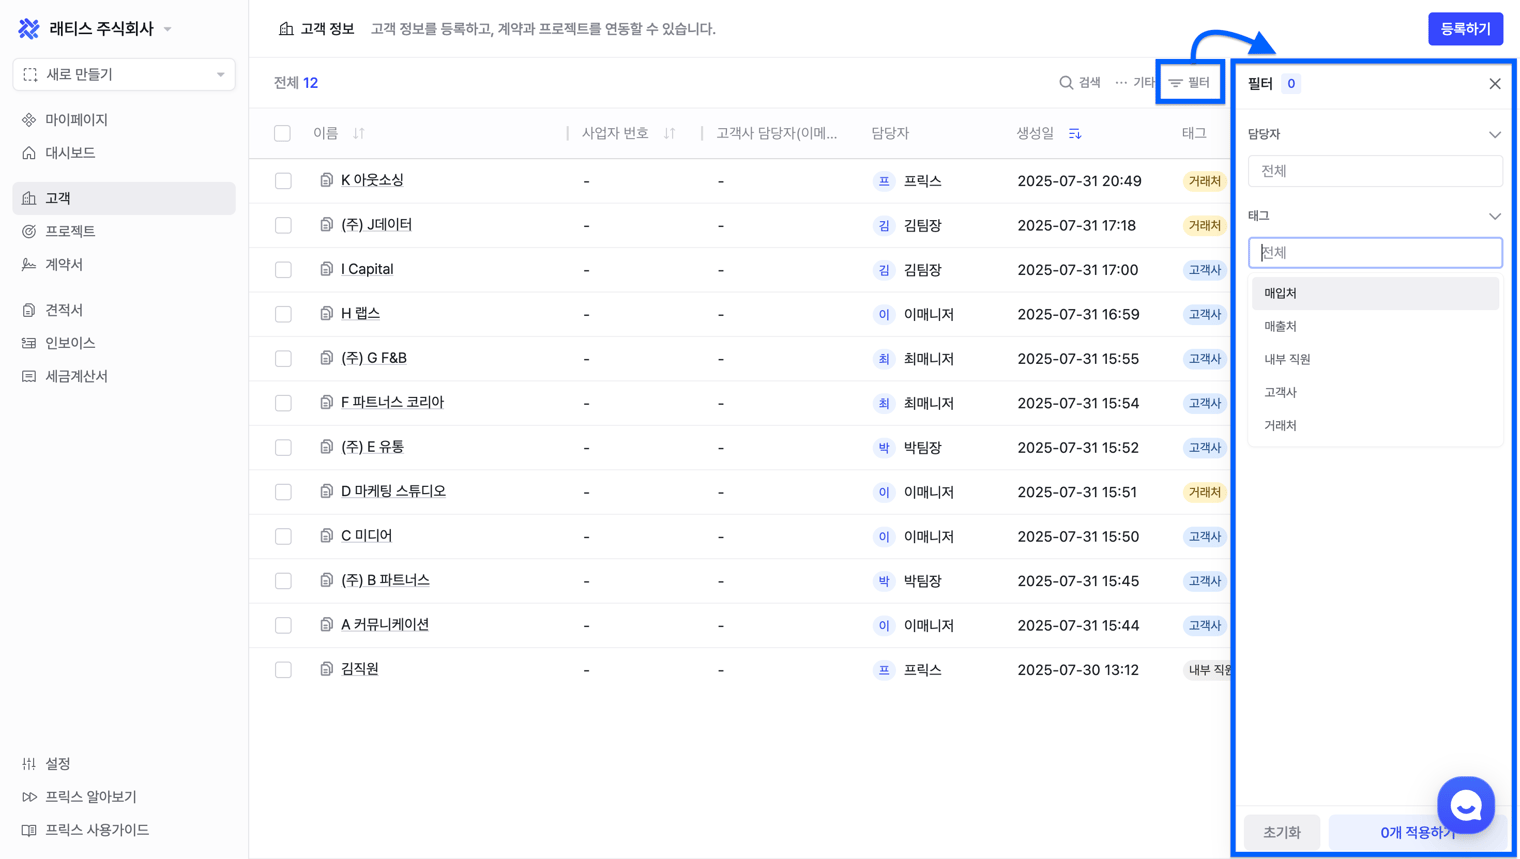Select the 김직원 row checkbox

tap(283, 670)
